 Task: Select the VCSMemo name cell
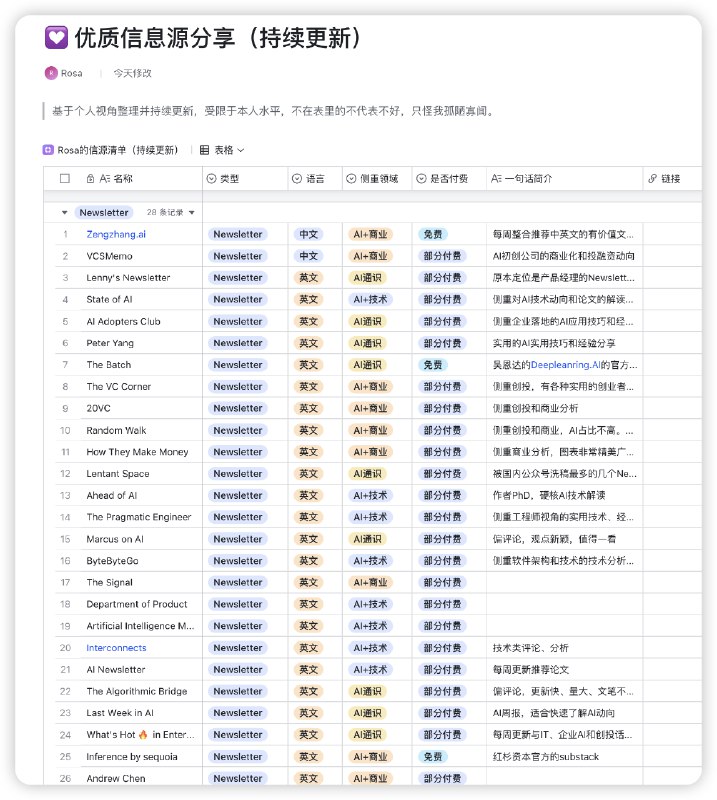[141, 256]
